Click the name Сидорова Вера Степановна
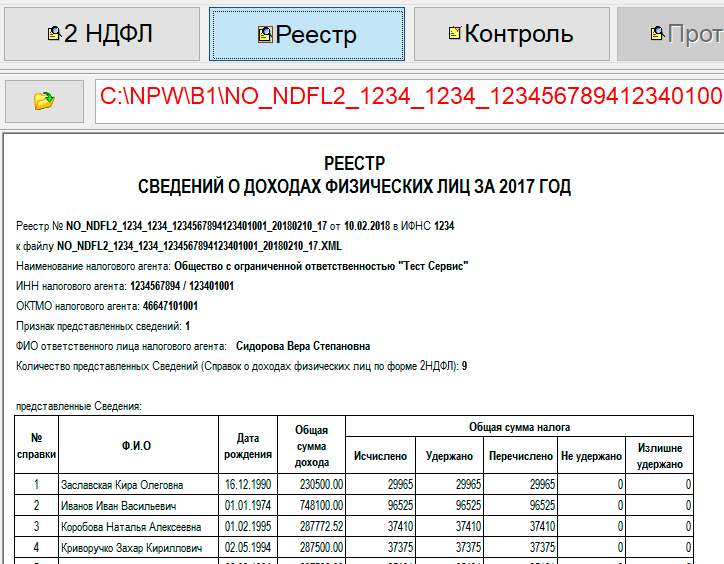Viewport: 724px width, 564px height. (303, 346)
